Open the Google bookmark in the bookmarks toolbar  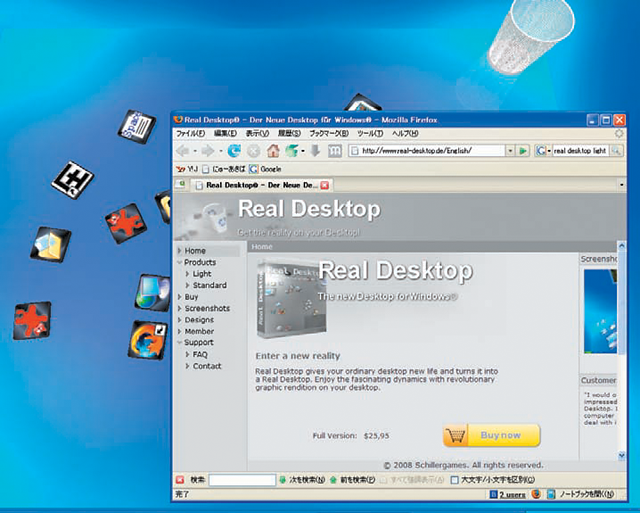266,169
